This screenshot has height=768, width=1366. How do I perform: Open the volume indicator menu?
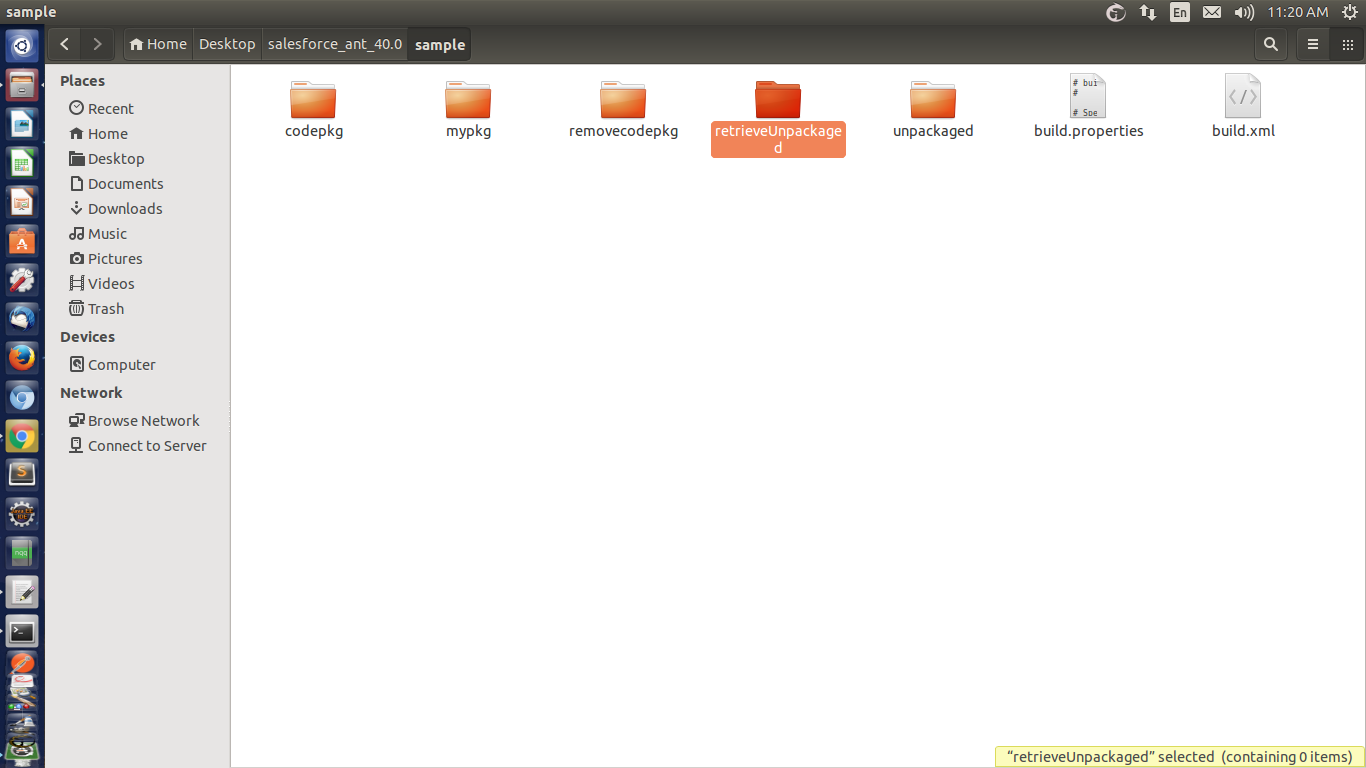1244,12
